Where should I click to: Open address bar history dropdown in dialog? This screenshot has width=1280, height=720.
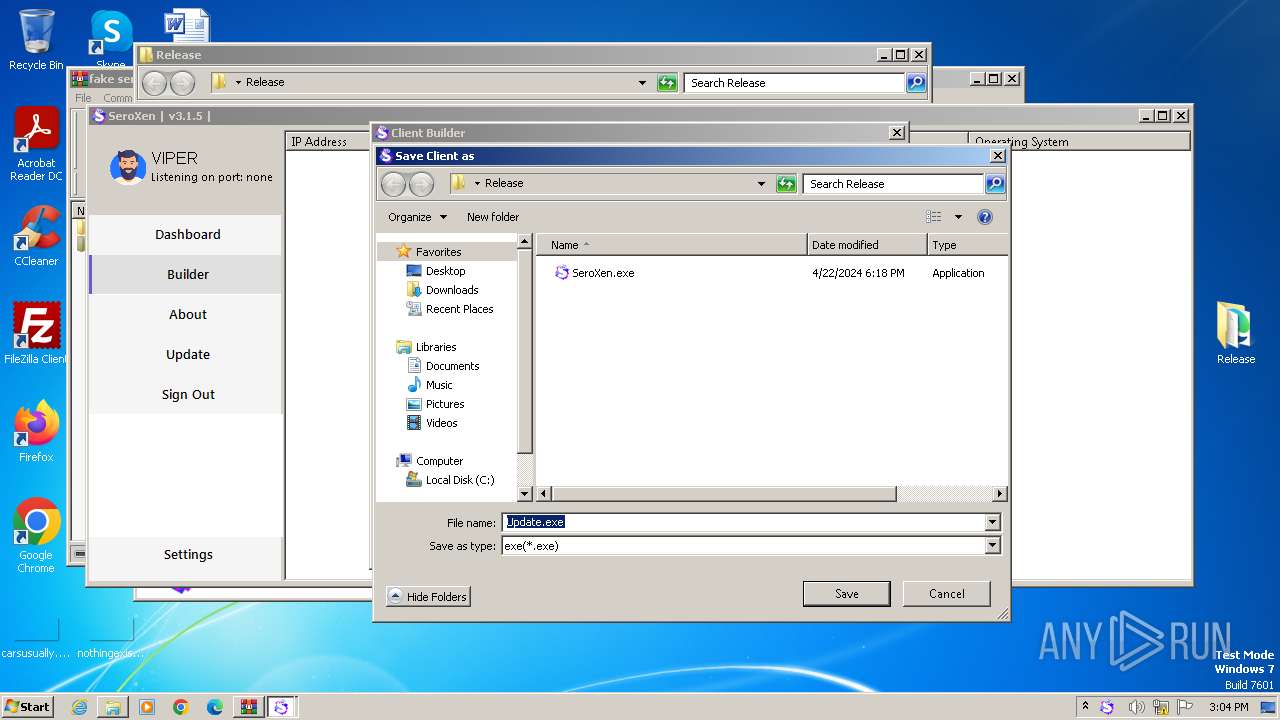(x=761, y=184)
